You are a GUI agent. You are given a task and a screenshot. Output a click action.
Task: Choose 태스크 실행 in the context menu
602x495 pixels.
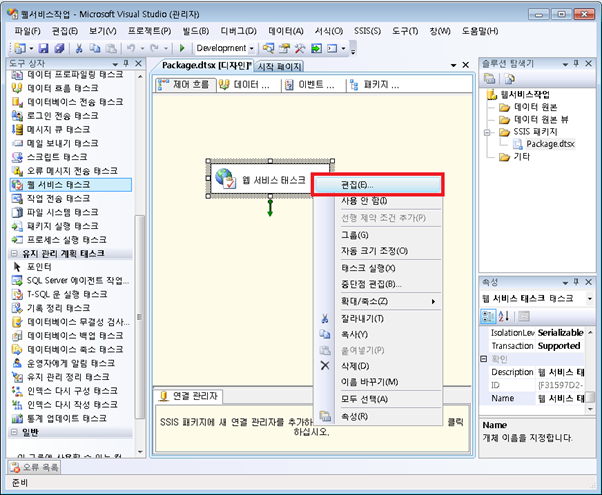[390, 268]
